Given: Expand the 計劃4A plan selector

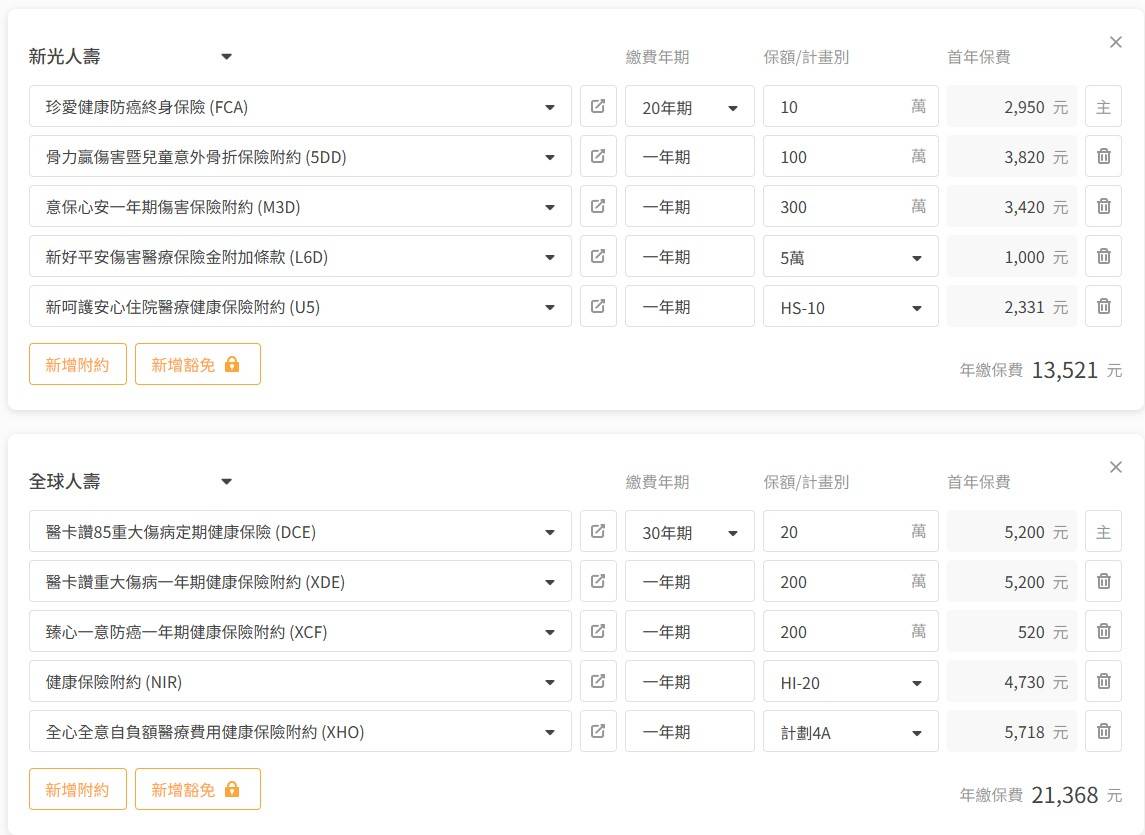Looking at the screenshot, I should click(x=850, y=732).
